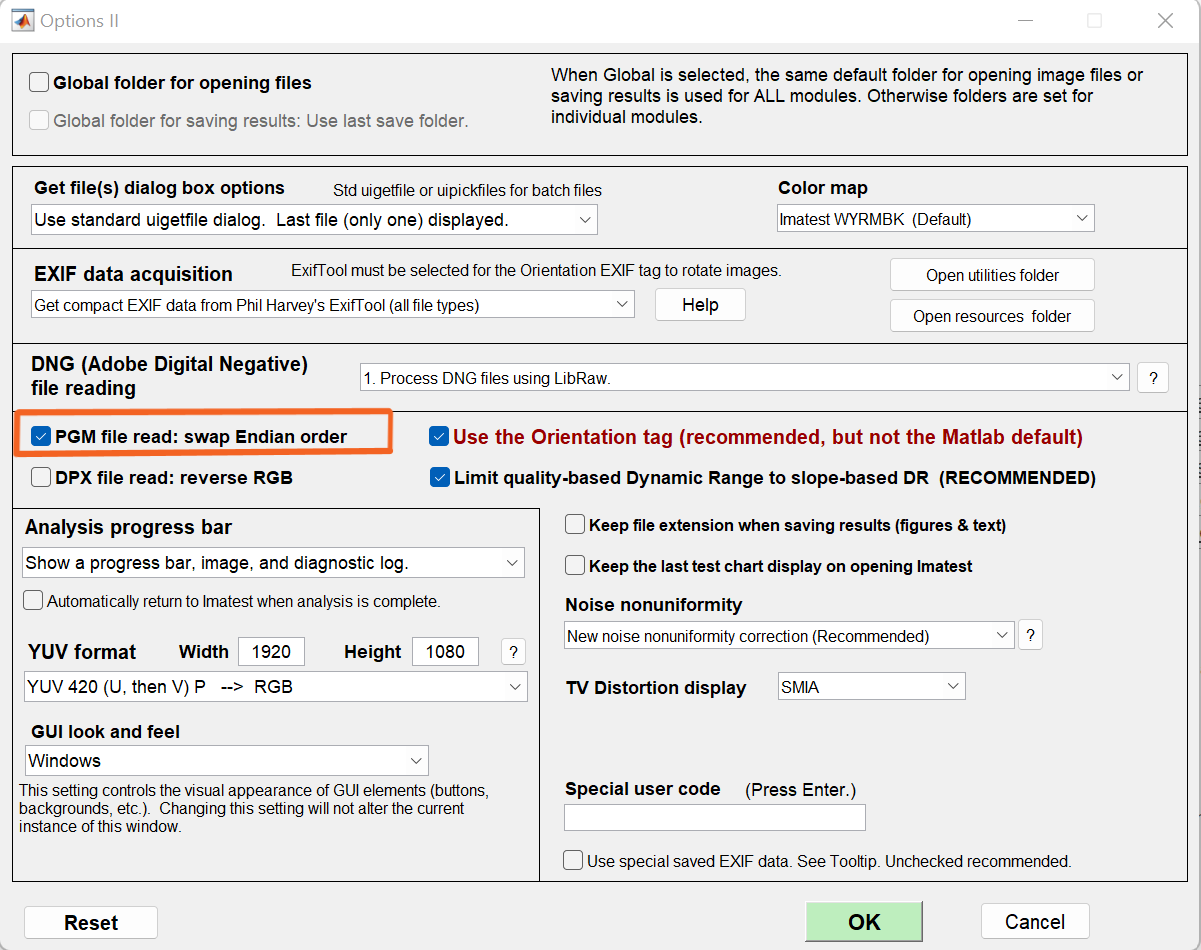Open the Color map dropdown

pyautogui.click(x=936, y=218)
